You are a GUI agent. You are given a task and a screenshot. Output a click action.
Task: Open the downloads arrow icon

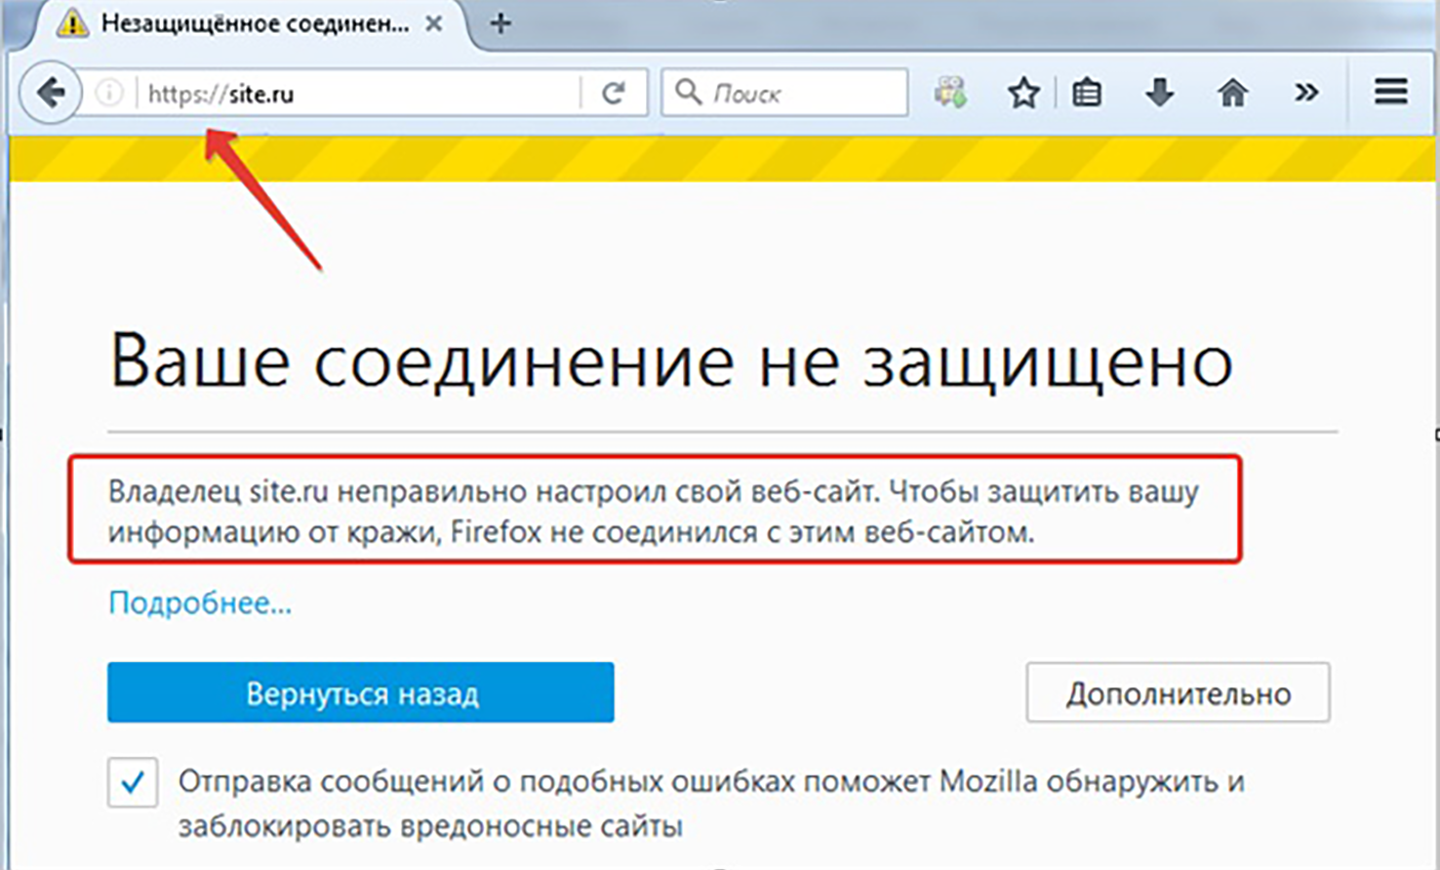click(1159, 93)
